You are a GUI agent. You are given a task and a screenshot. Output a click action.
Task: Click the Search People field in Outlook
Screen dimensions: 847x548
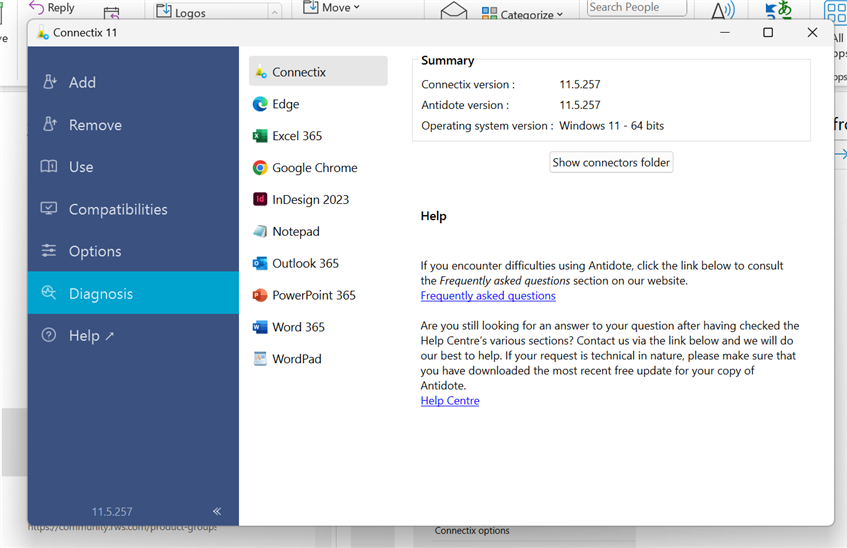636,8
